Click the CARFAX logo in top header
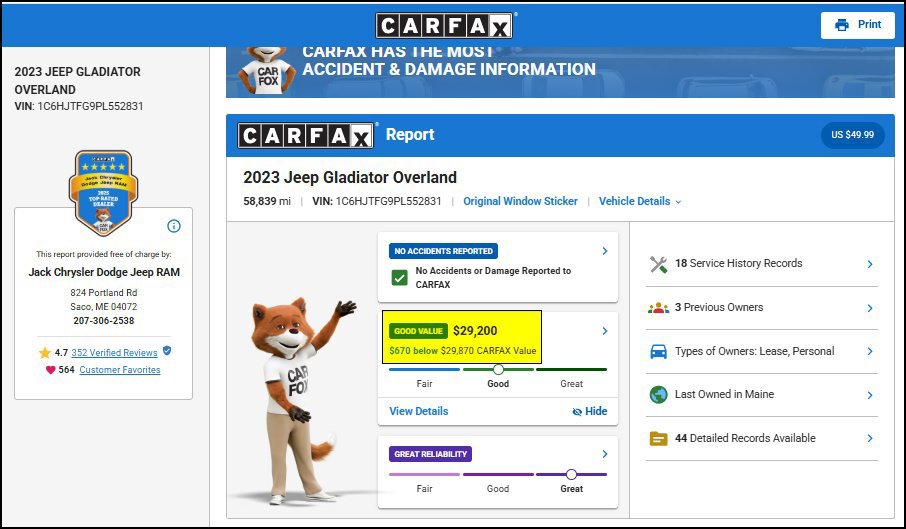Image resolution: width=906 pixels, height=529 pixels. [x=444, y=25]
